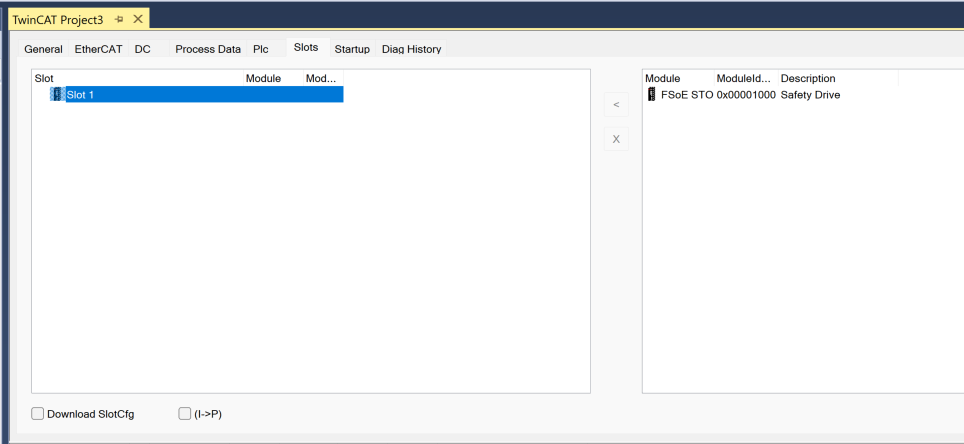This screenshot has width=964, height=444.
Task: Select the Slot 1 entry
Action: (80, 94)
